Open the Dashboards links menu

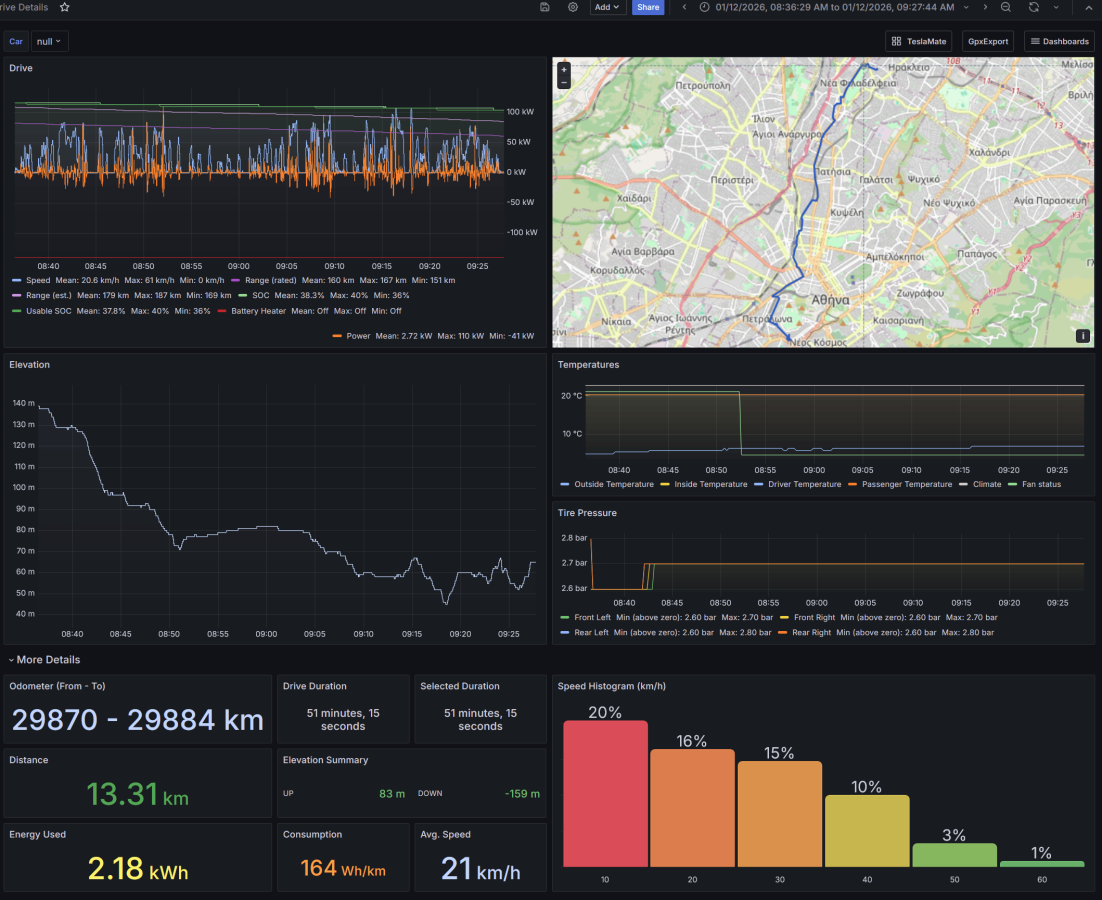tap(1059, 41)
